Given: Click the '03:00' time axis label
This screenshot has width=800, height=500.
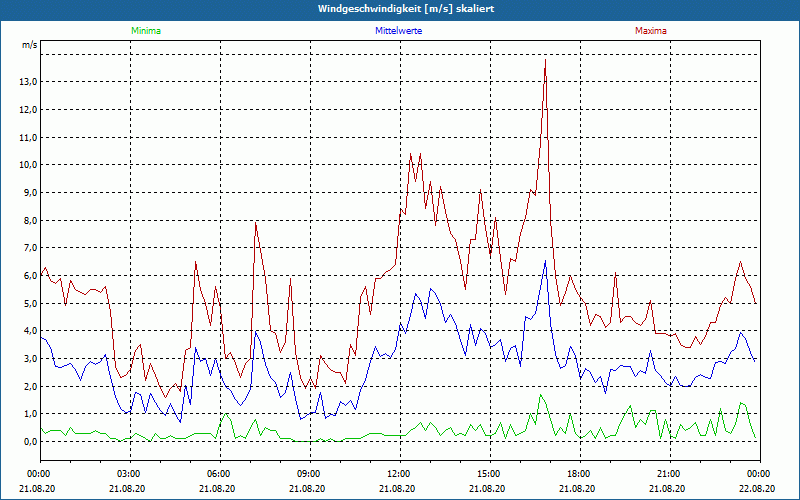Looking at the screenshot, I should click(x=127, y=474).
